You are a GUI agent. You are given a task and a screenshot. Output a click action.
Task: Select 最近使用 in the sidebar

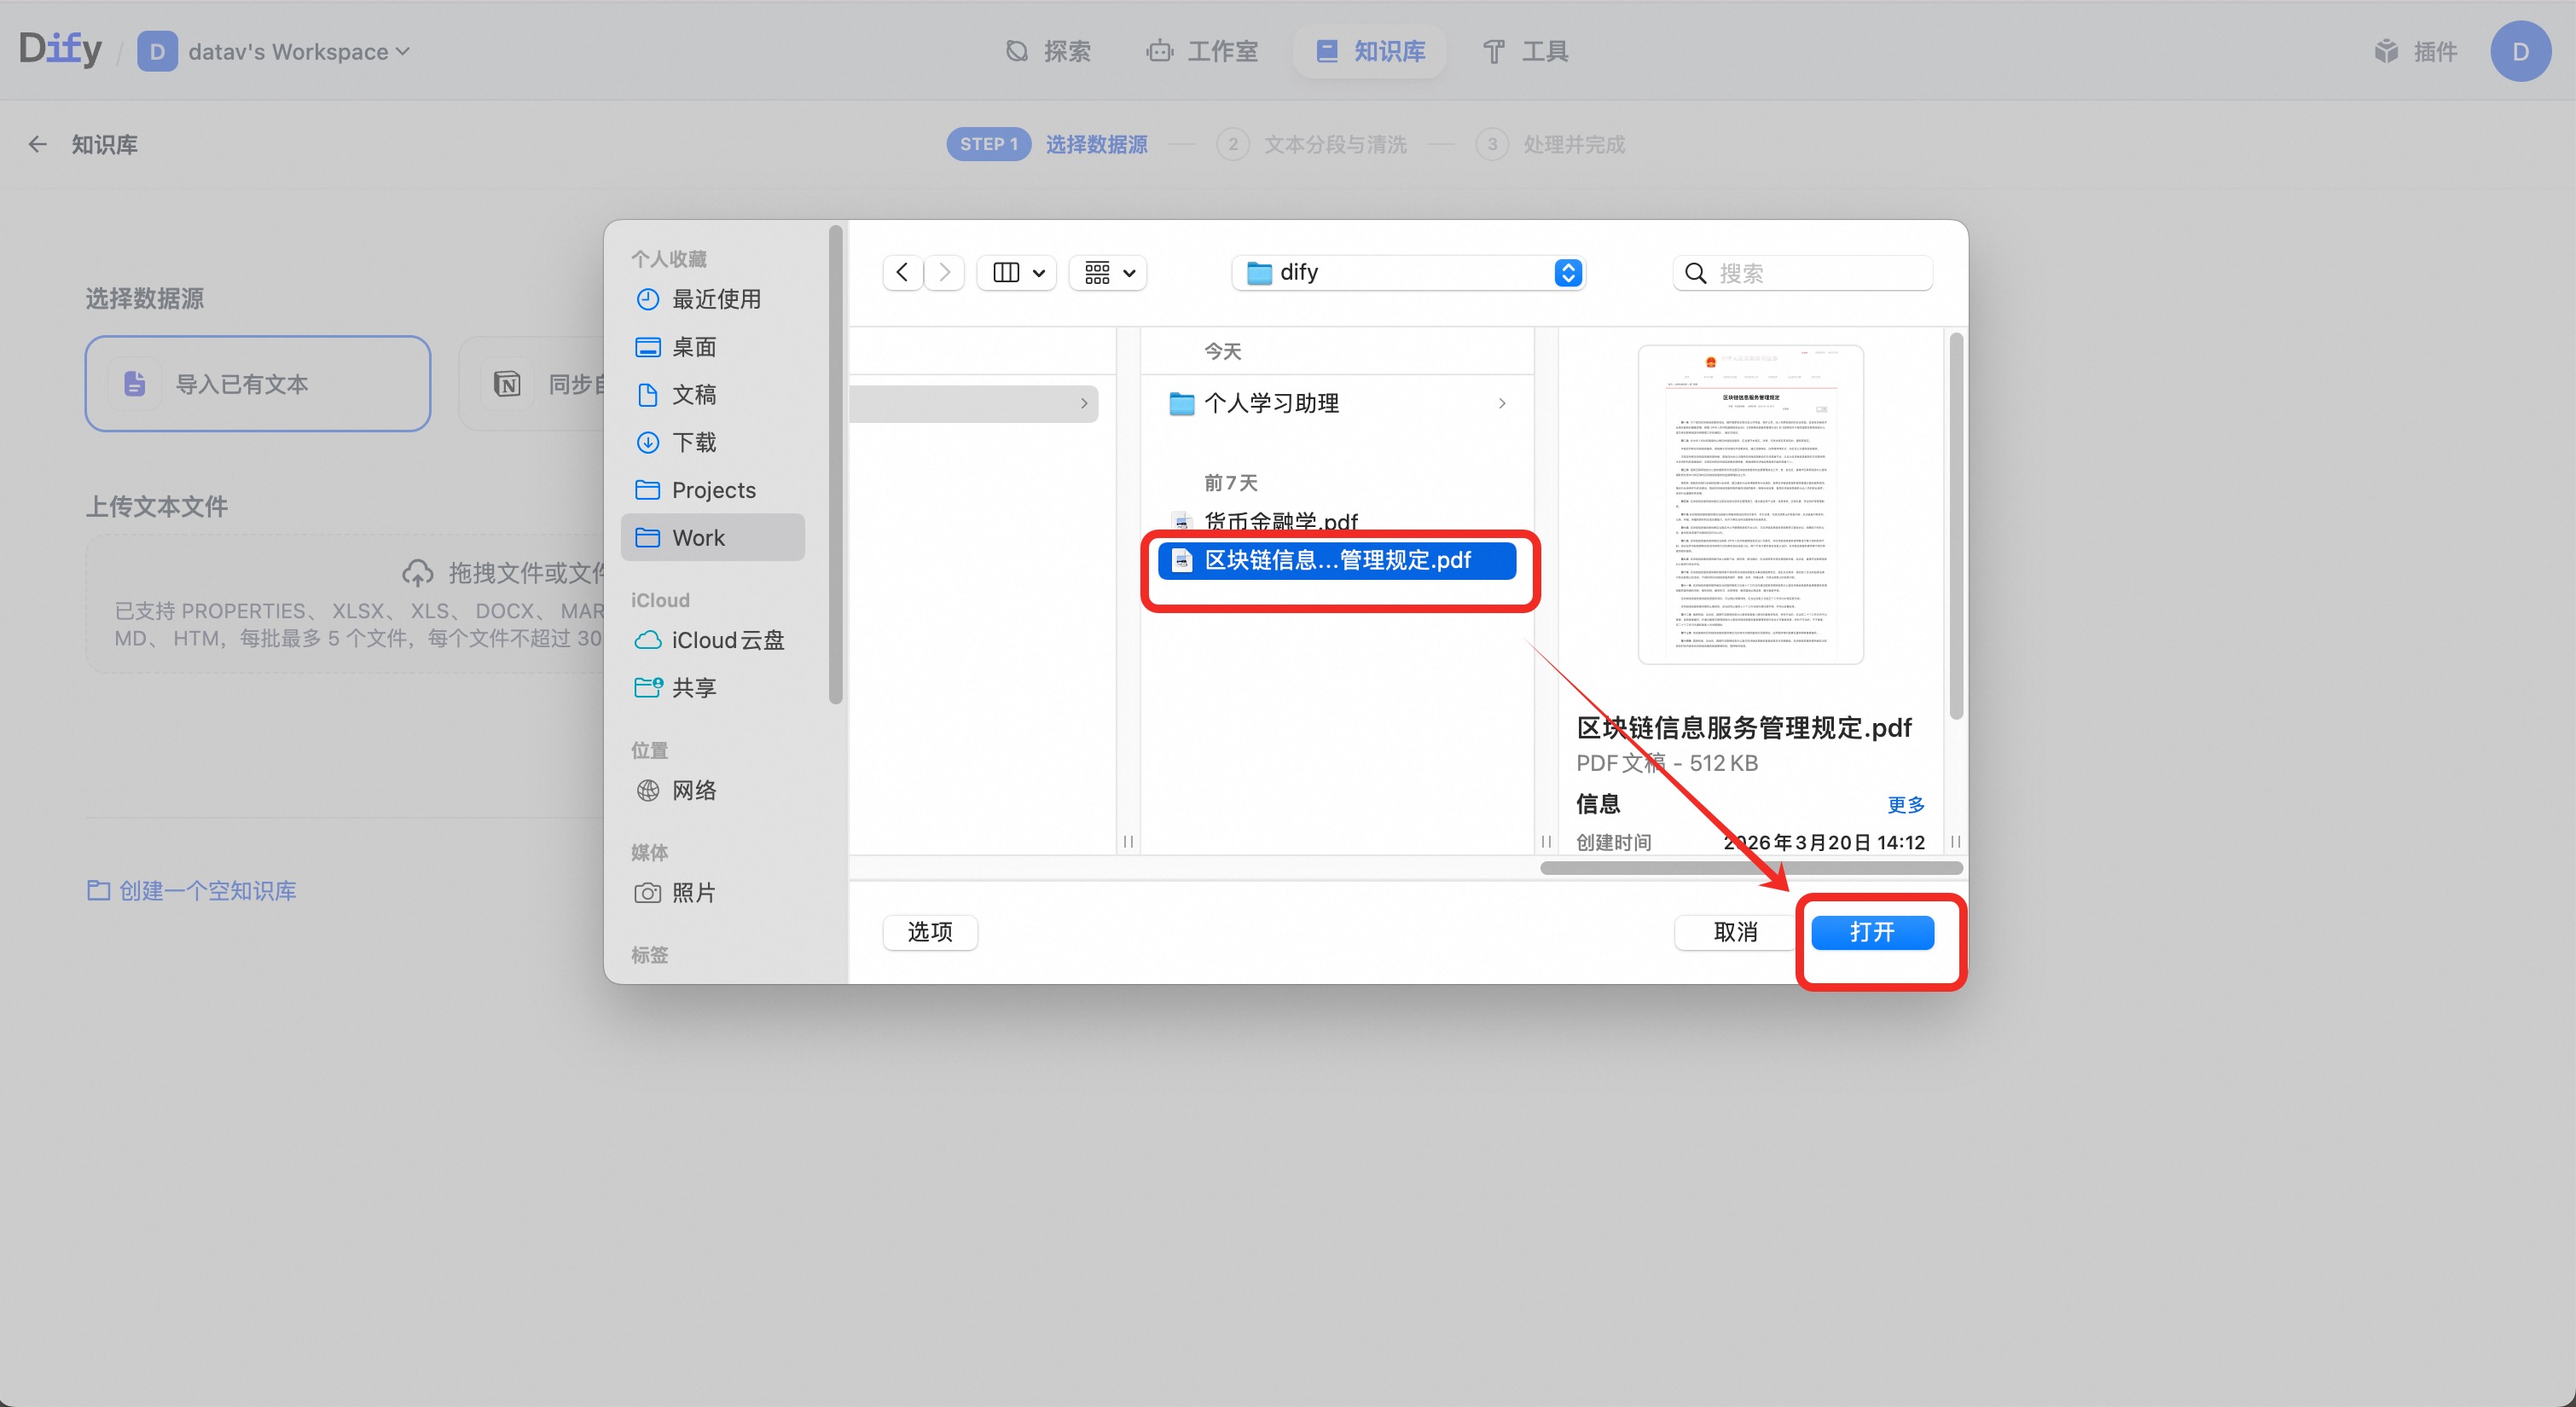tap(714, 299)
